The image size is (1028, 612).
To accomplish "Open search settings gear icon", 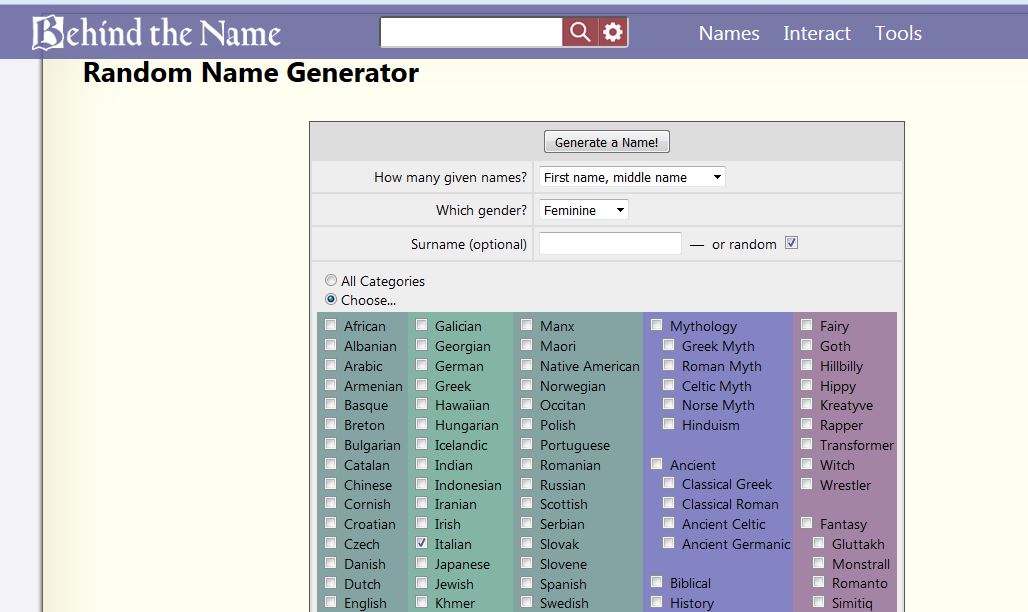I will [613, 33].
